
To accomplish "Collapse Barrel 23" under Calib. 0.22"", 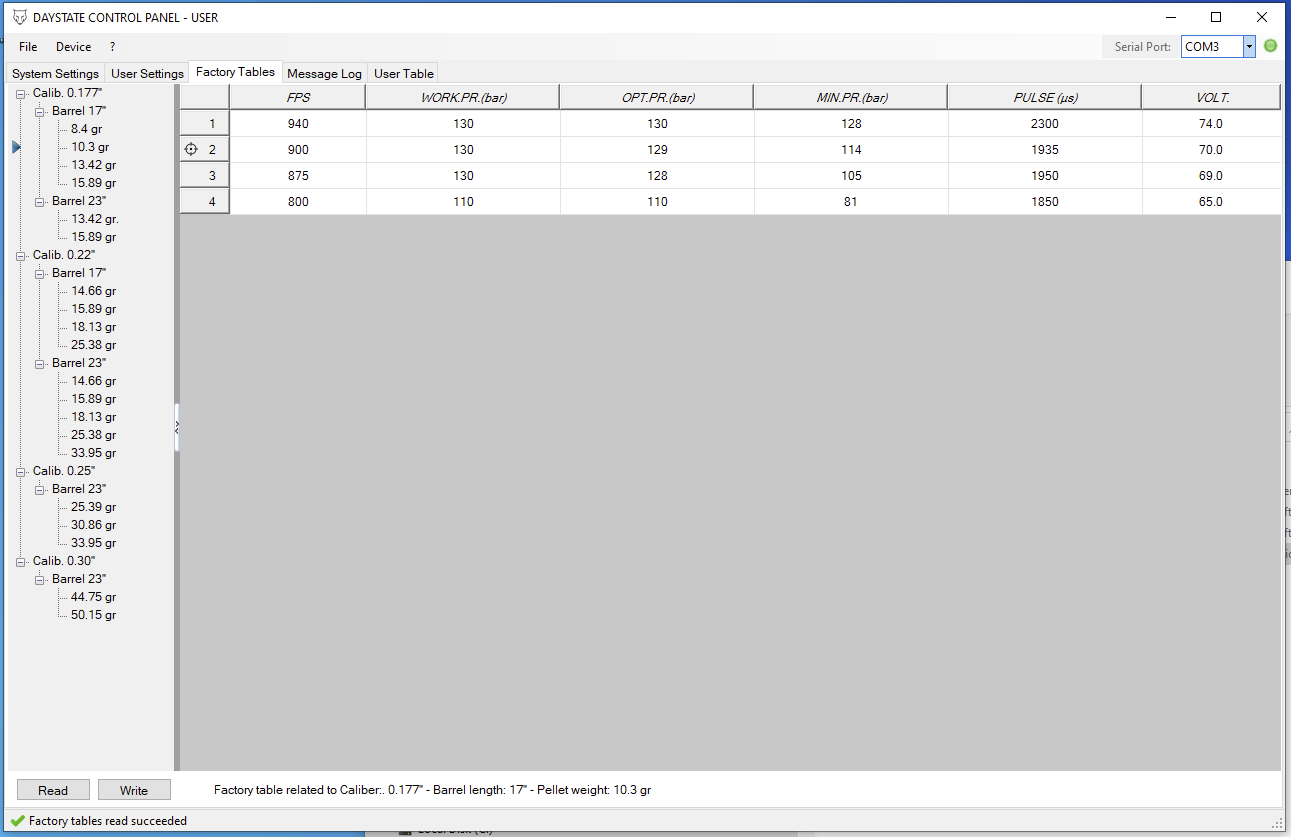I will (40, 363).
